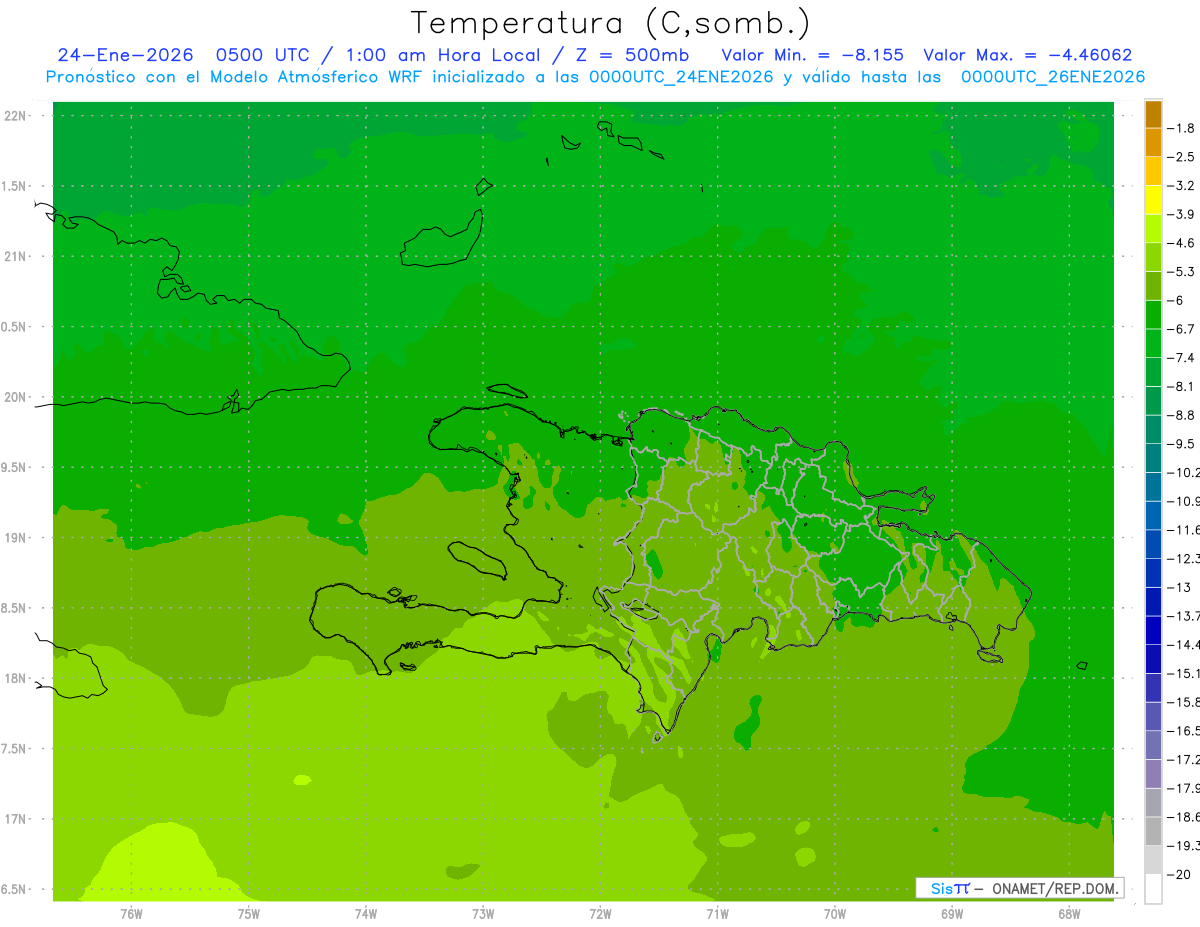Screen dimensions: 1200x927
Task: Click the 70W longitude label
Action: [x=835, y=915]
